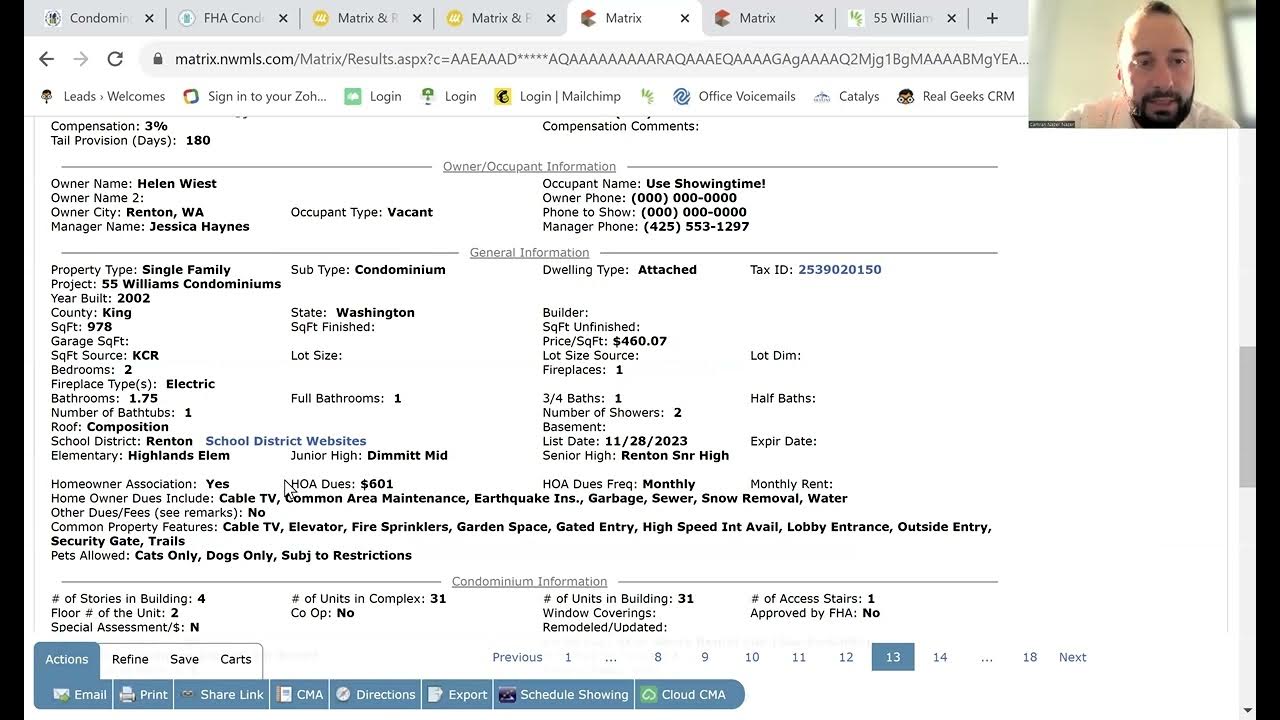Email the listing via Email button
This screenshot has width=1280, height=720.
[x=80, y=694]
